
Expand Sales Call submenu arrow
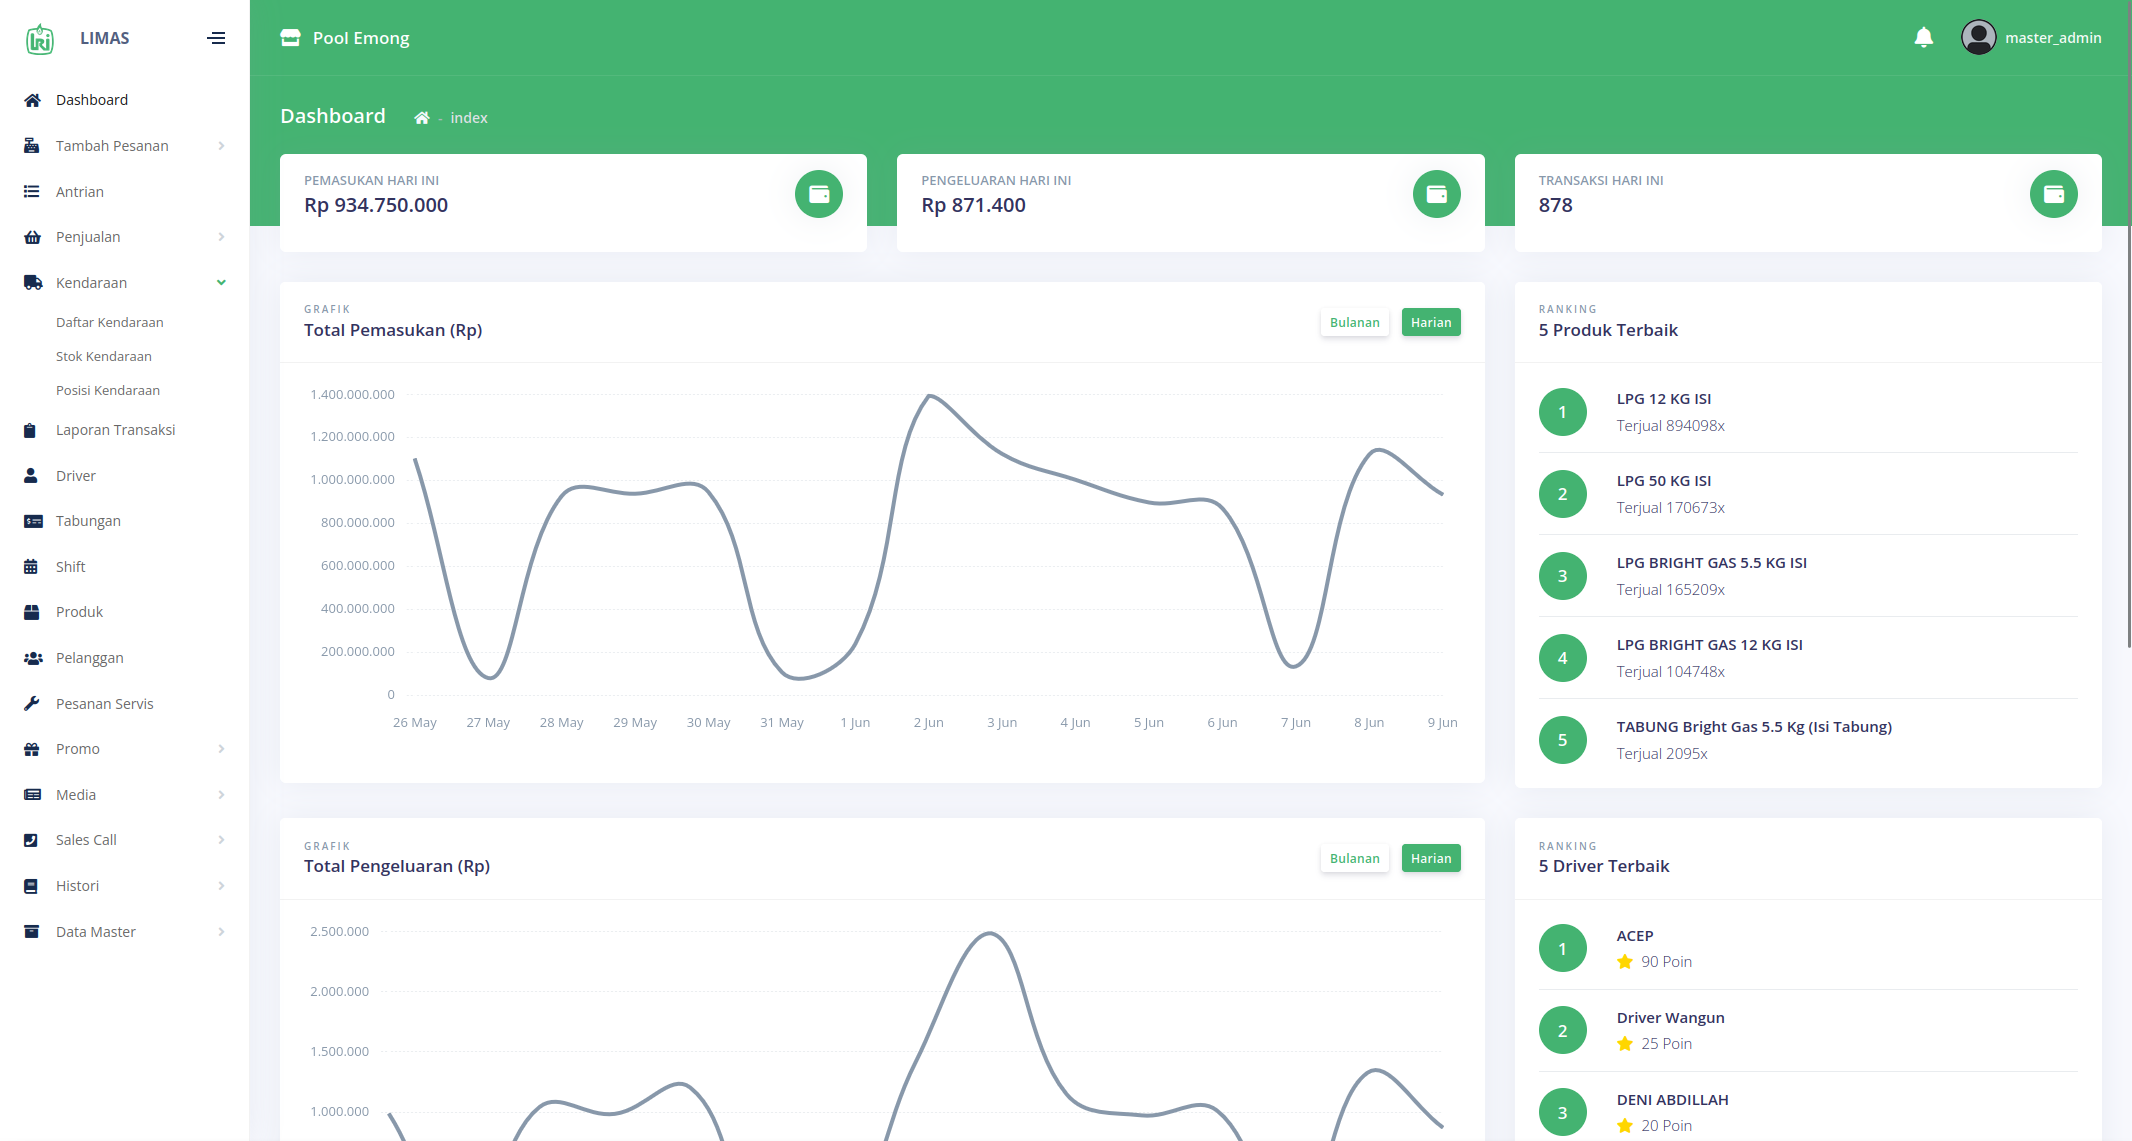[221, 840]
